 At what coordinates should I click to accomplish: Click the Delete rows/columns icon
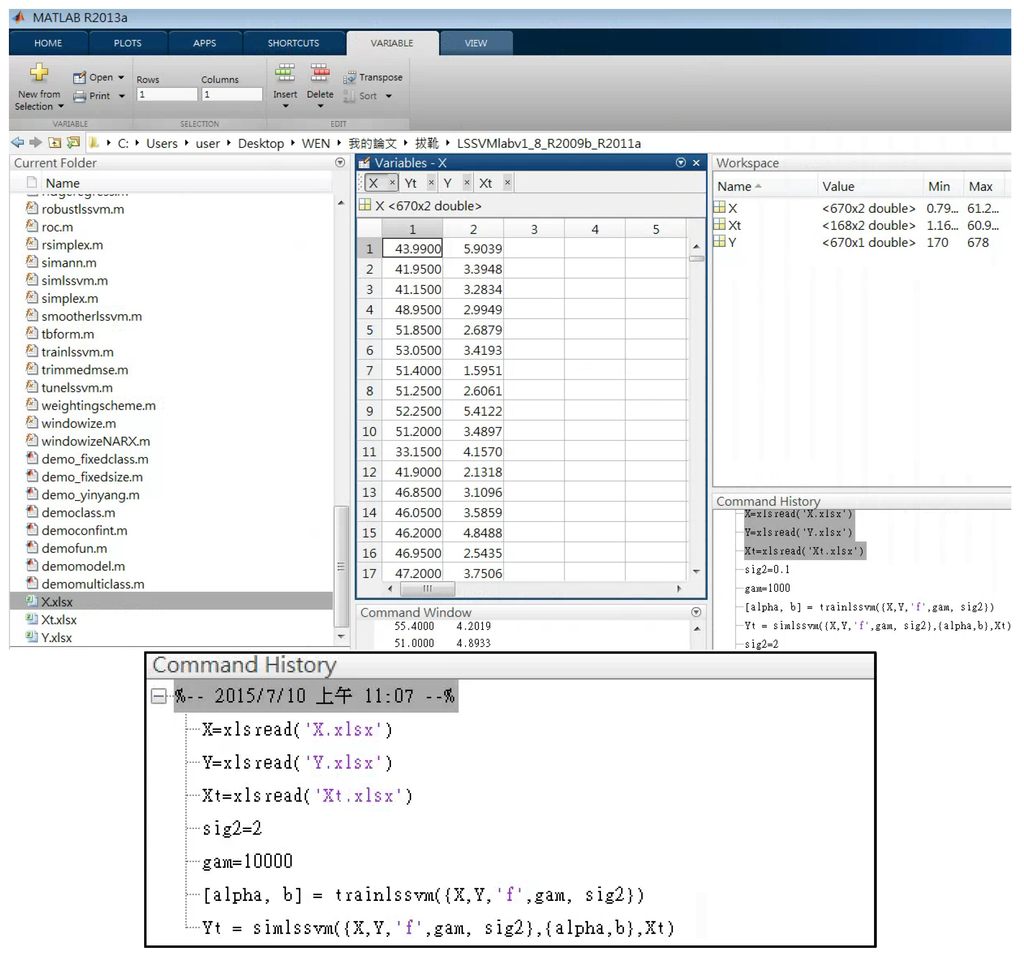tap(320, 73)
